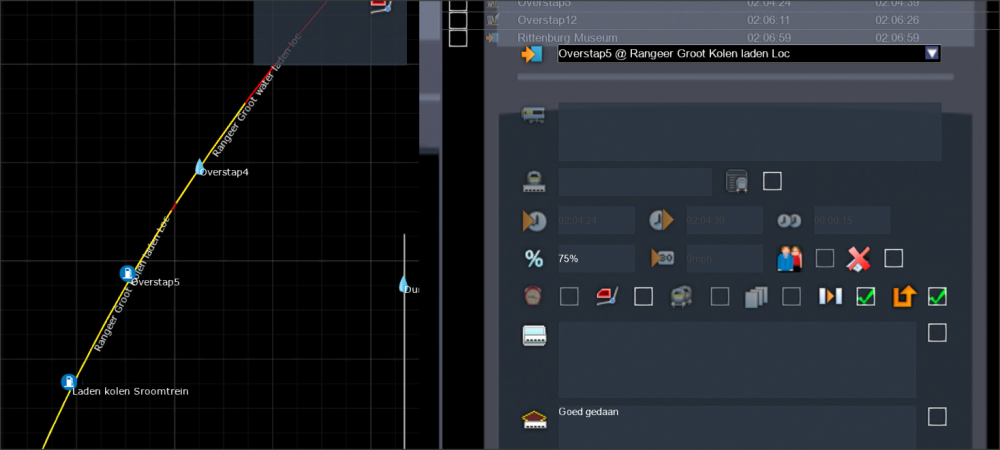Click the orange arrow destination icon
Screen dimensions: 1000x450
531,54
